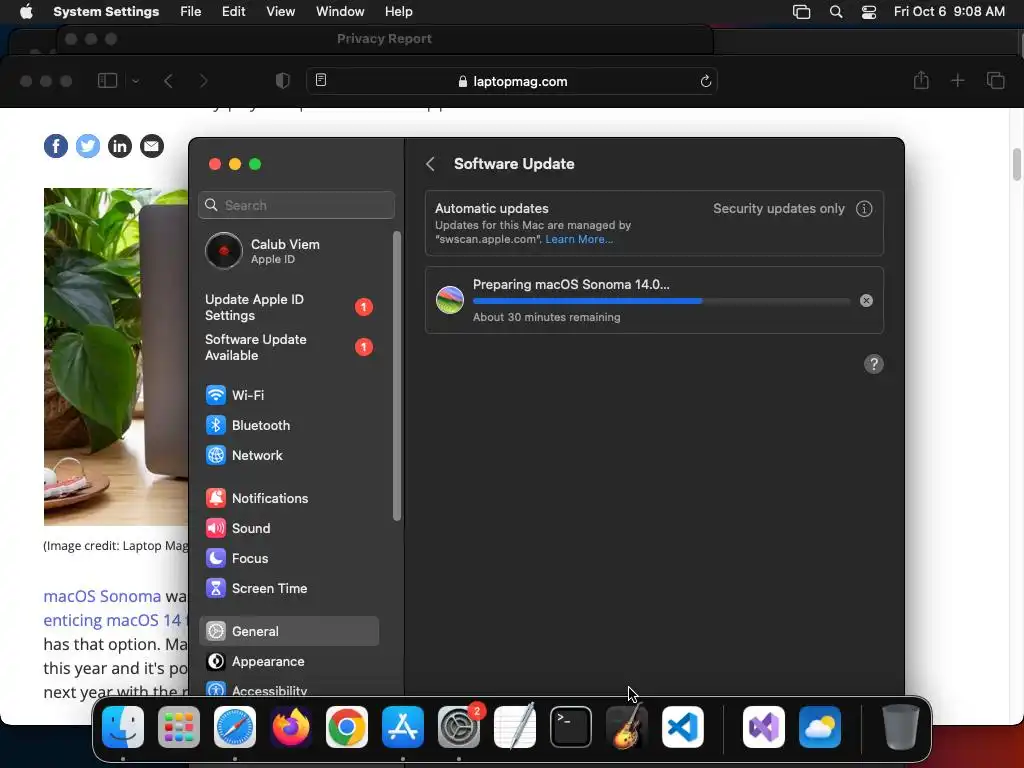This screenshot has width=1024, height=768.
Task: Click the update progress bar
Action: pyautogui.click(x=662, y=301)
